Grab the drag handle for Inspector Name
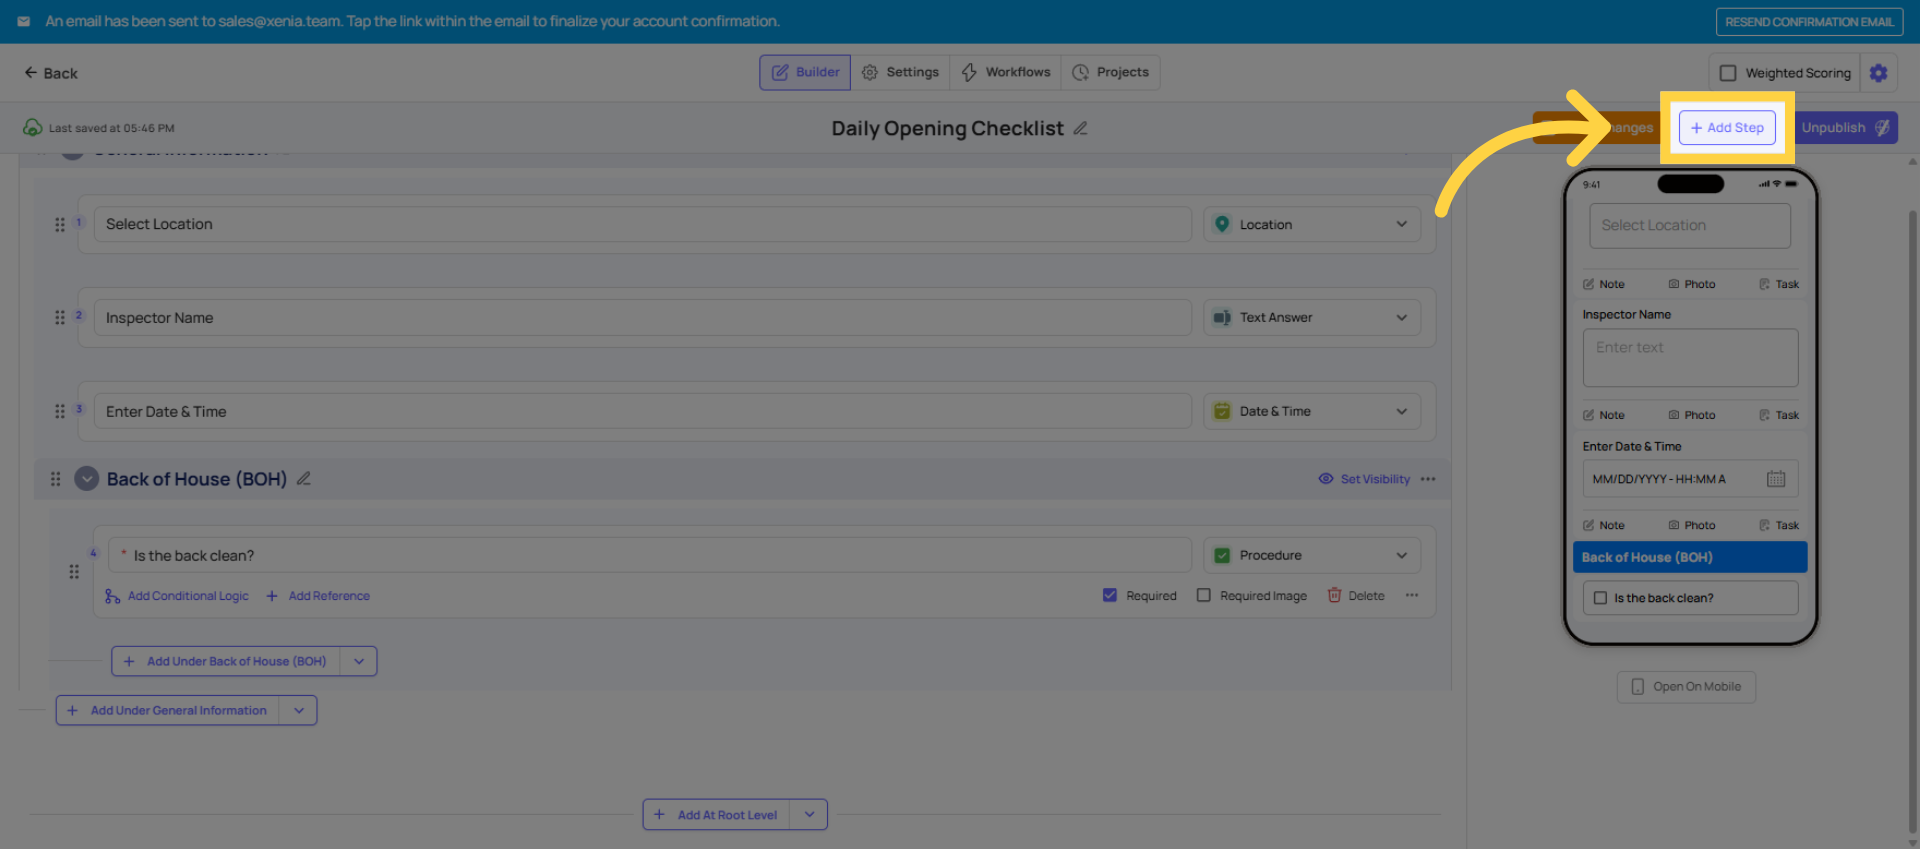This screenshot has height=849, width=1920. [x=60, y=318]
